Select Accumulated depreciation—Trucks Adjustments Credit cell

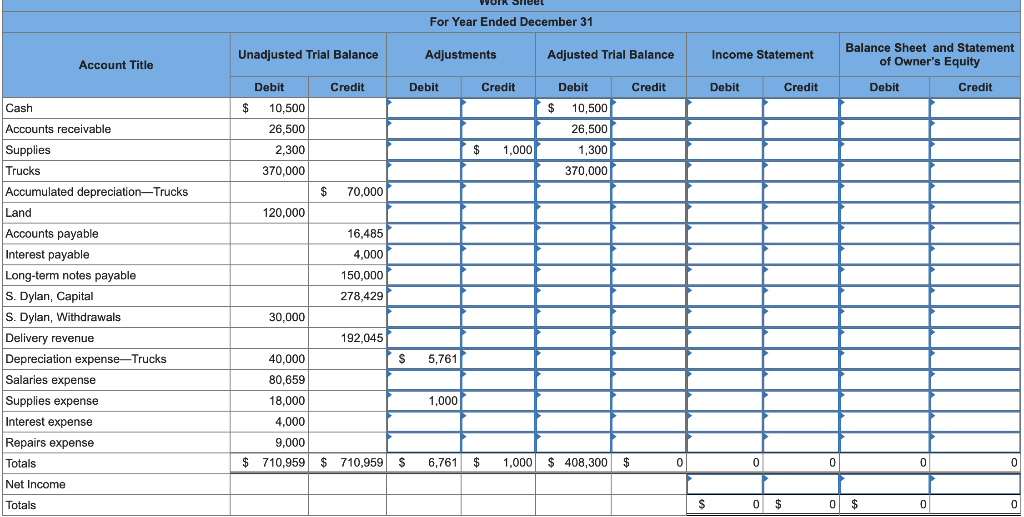click(x=498, y=192)
